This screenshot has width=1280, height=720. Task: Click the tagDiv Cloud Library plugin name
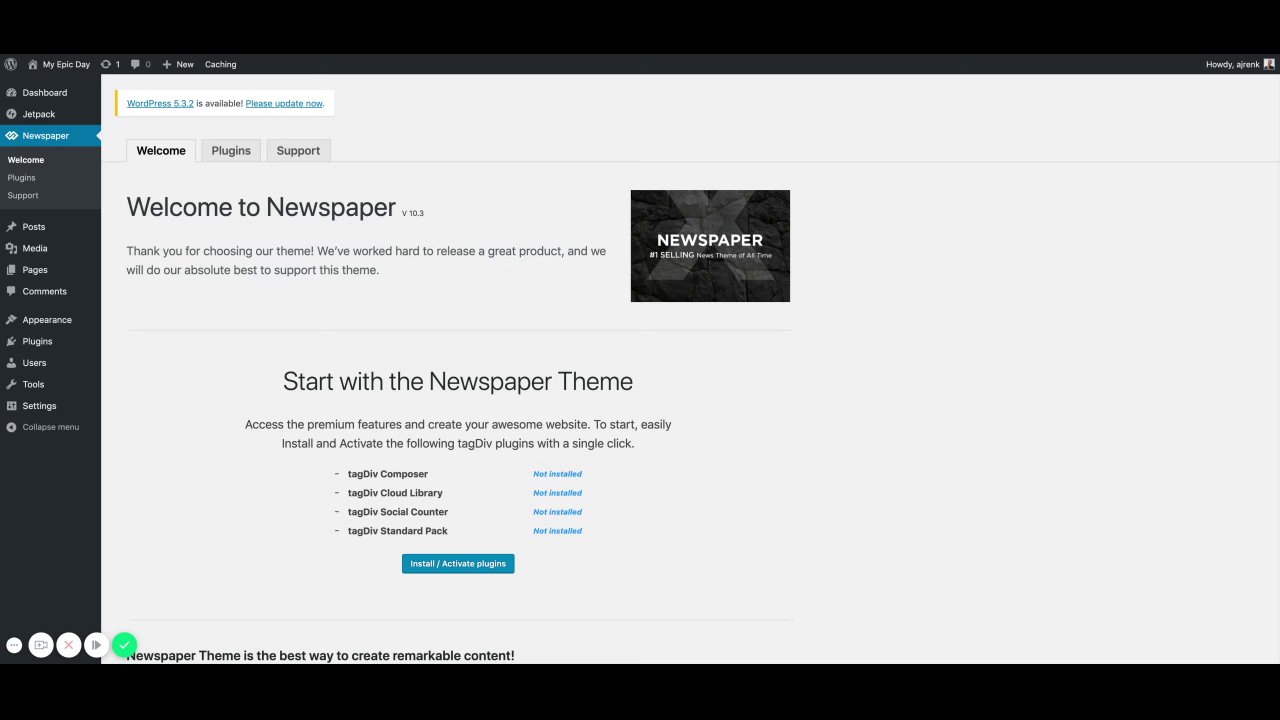(x=395, y=493)
